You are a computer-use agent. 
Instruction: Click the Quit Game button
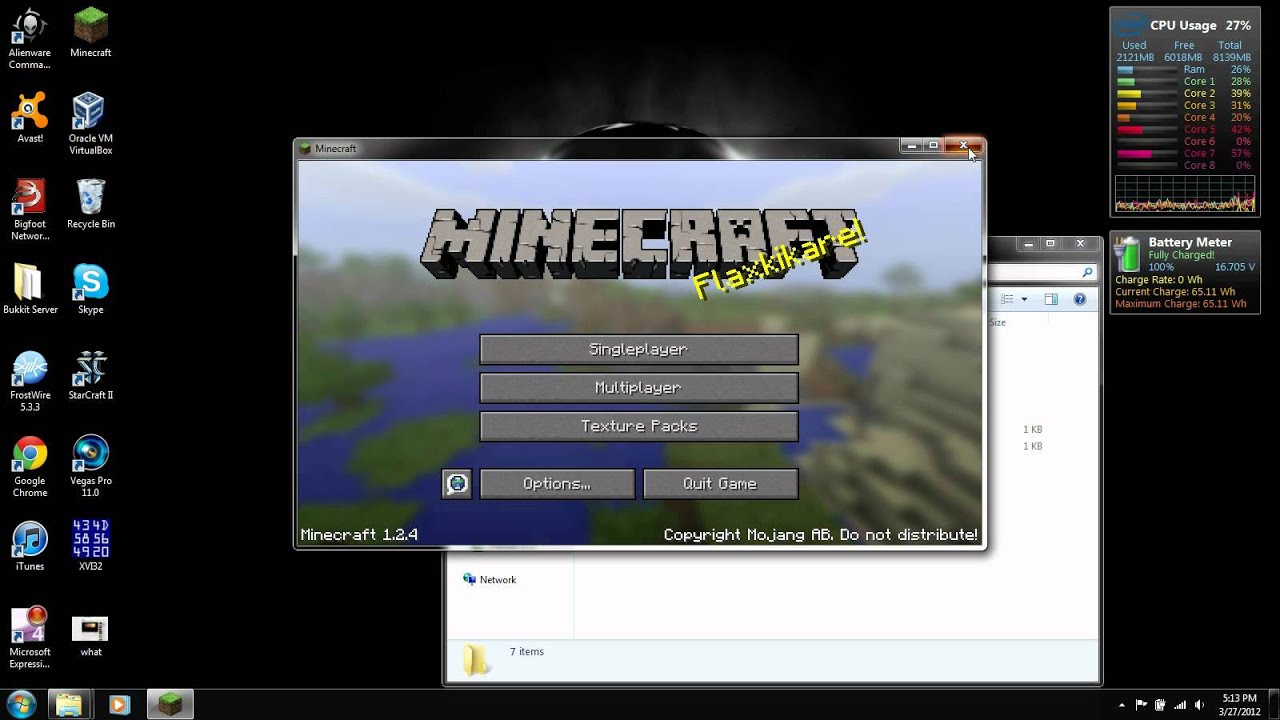pos(720,484)
